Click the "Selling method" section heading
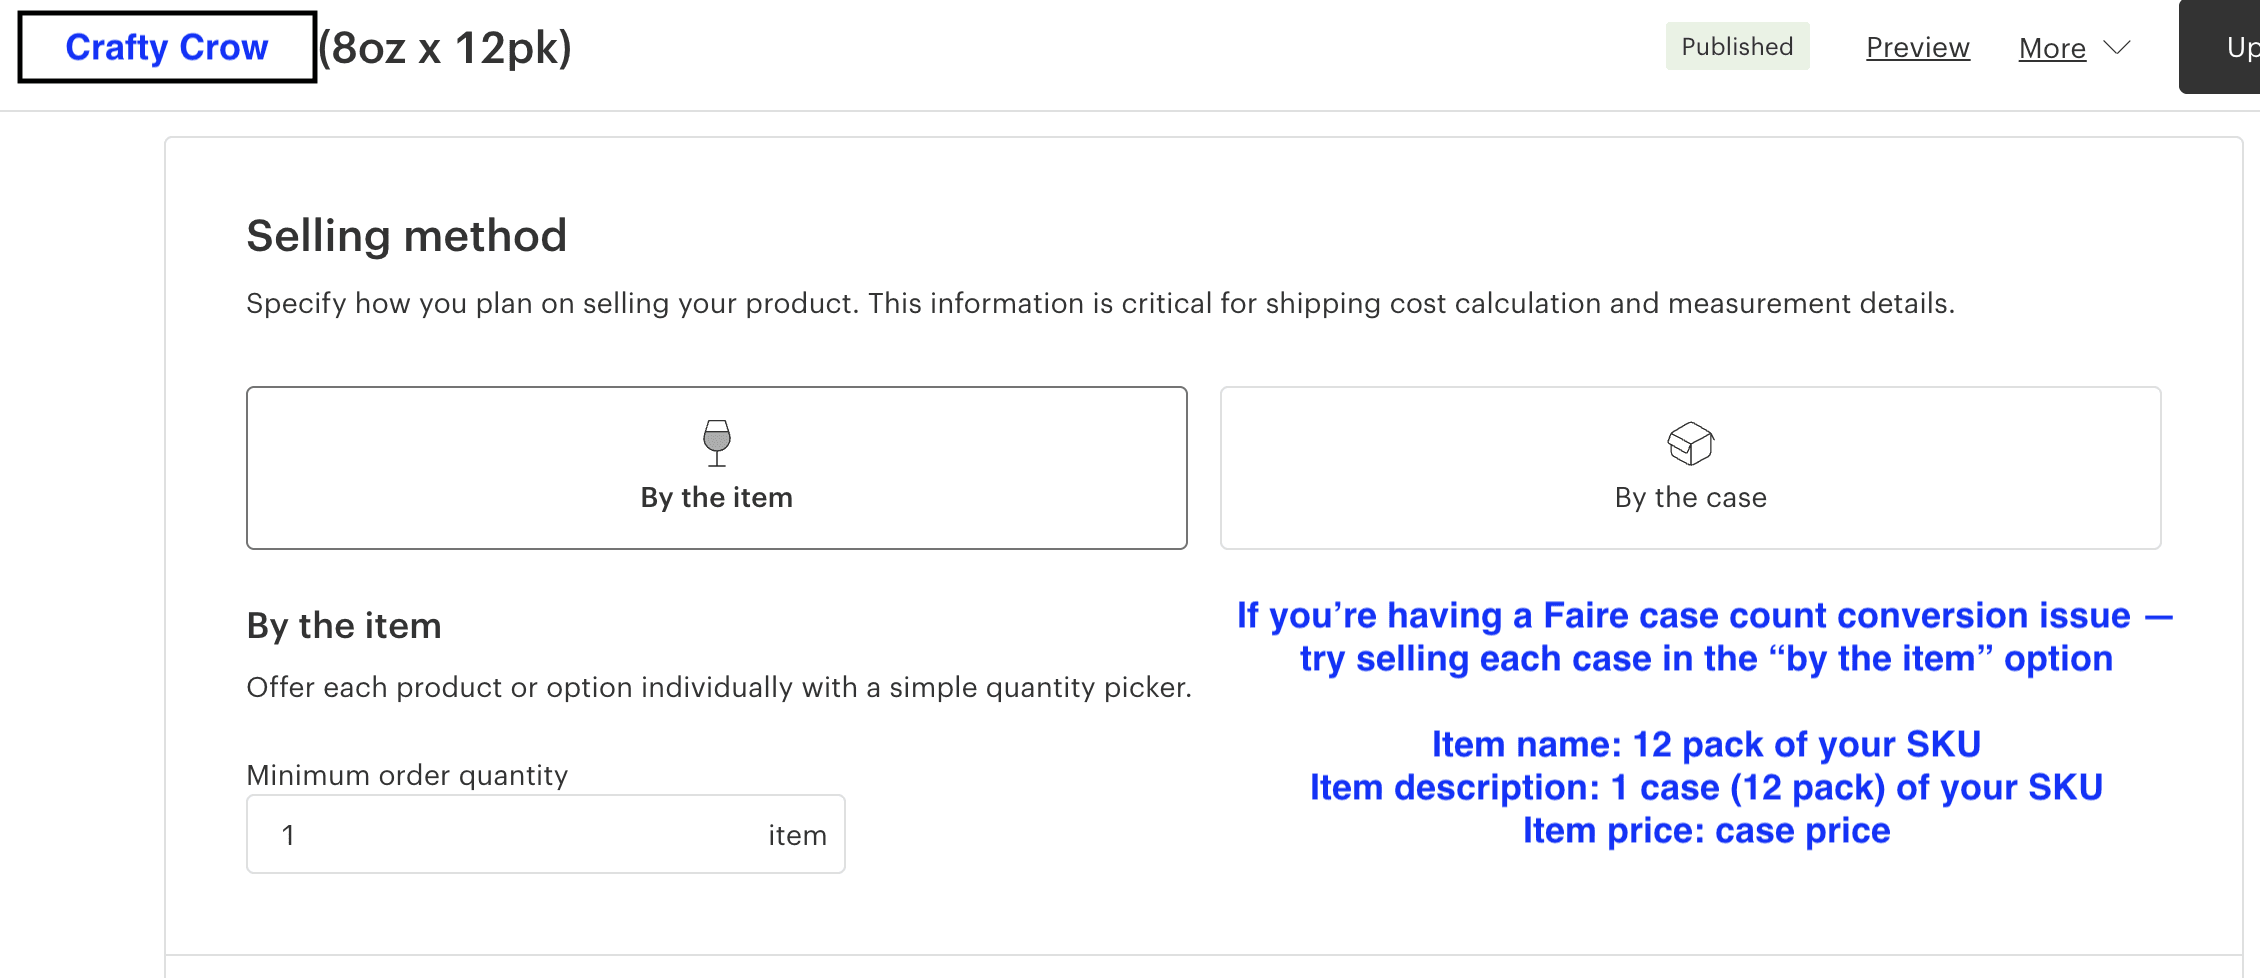This screenshot has width=2260, height=978. click(406, 235)
